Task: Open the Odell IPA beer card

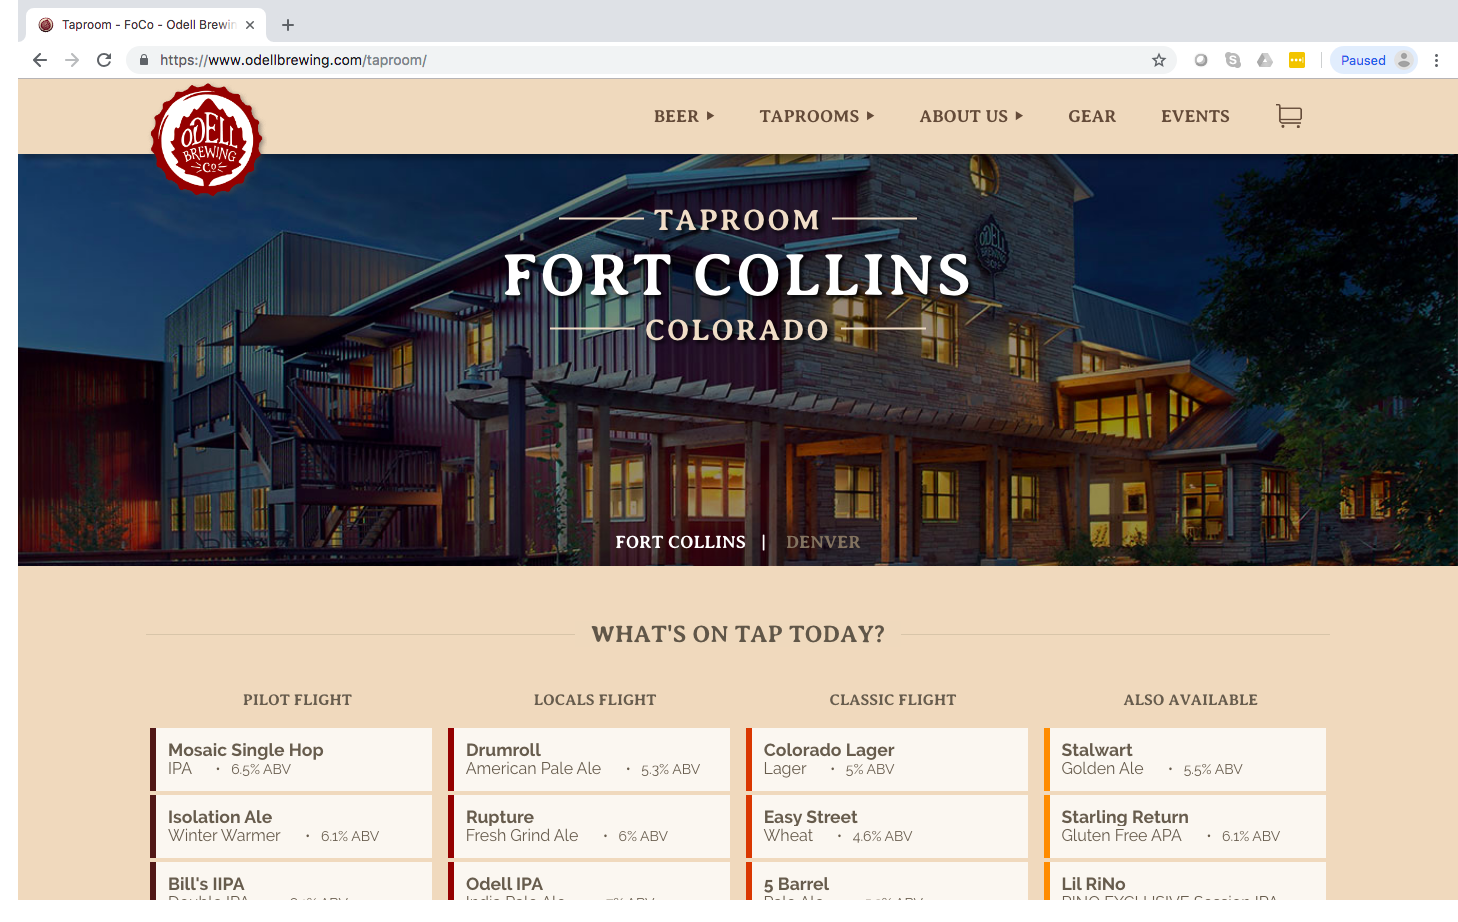Action: click(x=589, y=881)
